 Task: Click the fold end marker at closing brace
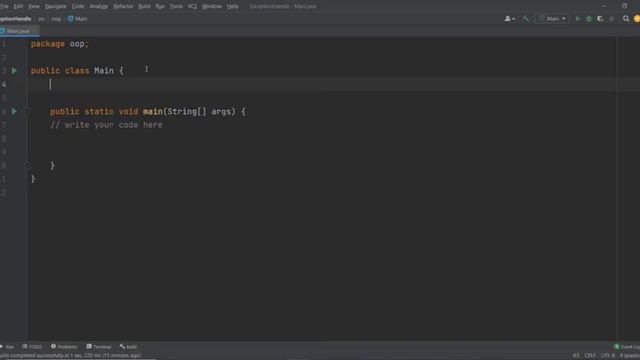(x=27, y=165)
